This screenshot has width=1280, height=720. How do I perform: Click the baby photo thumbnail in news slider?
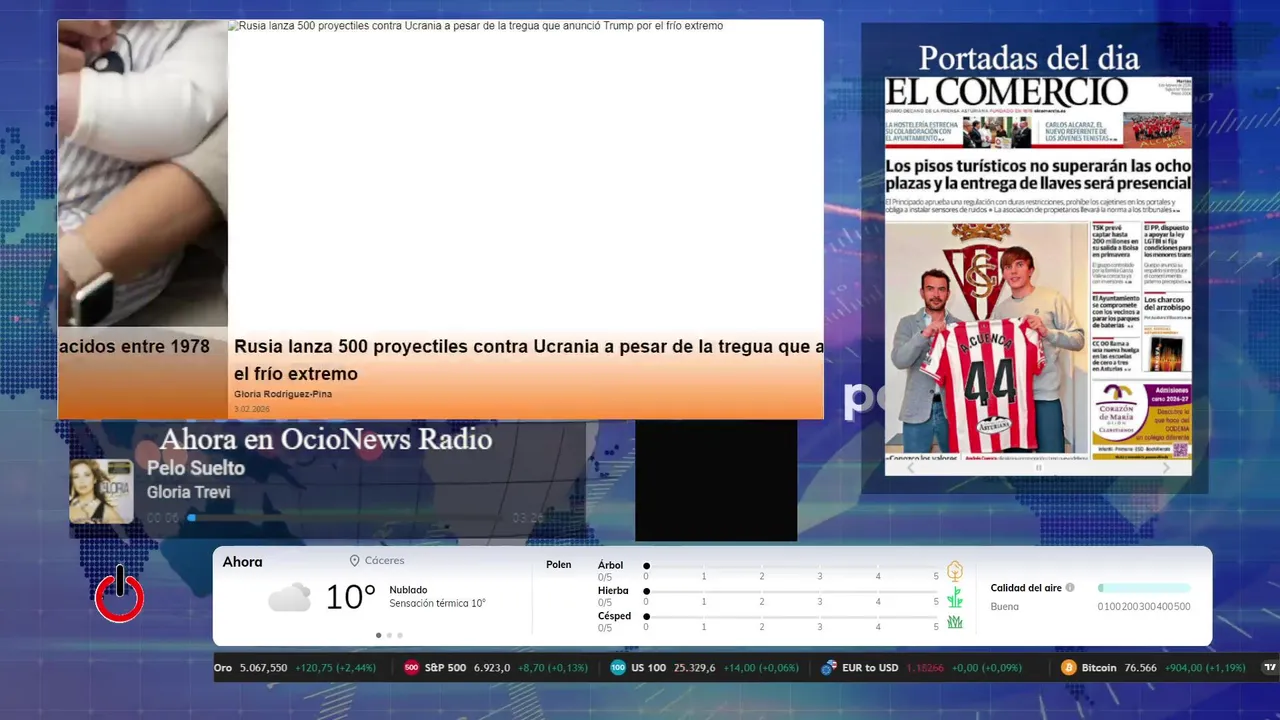click(142, 174)
